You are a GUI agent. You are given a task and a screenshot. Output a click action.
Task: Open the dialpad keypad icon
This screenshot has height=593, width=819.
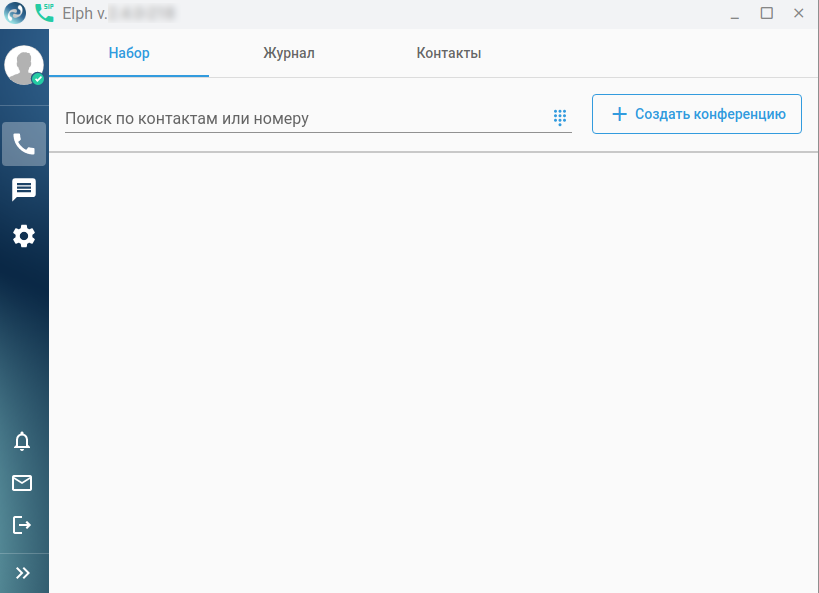560,118
